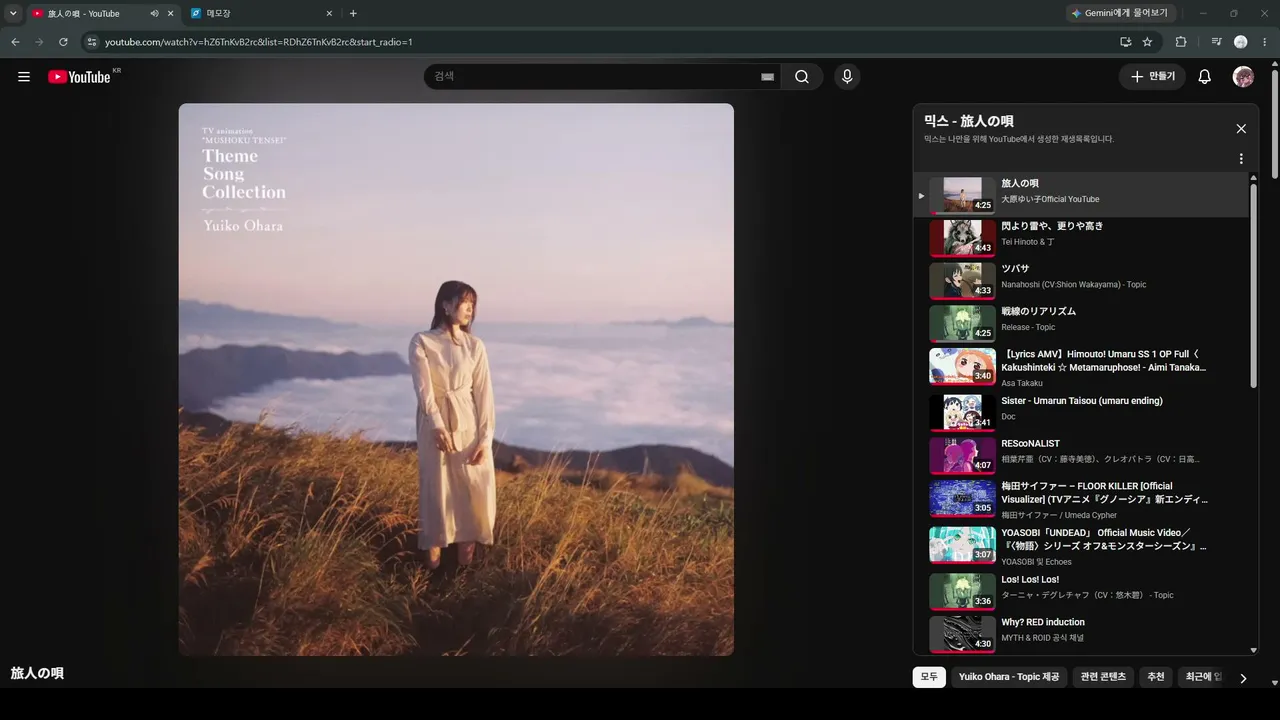Screen dimensions: 1280x720
Task: Install the YouTube app from address bar
Action: tap(1126, 42)
